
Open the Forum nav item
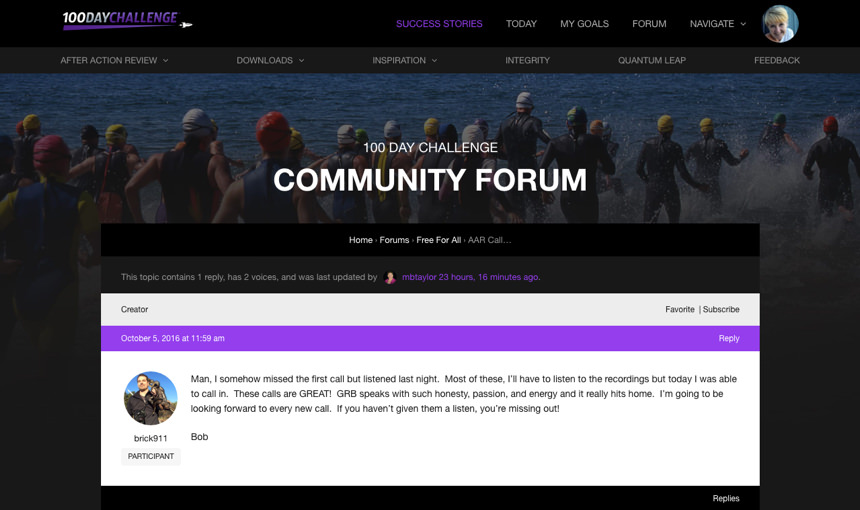point(649,24)
